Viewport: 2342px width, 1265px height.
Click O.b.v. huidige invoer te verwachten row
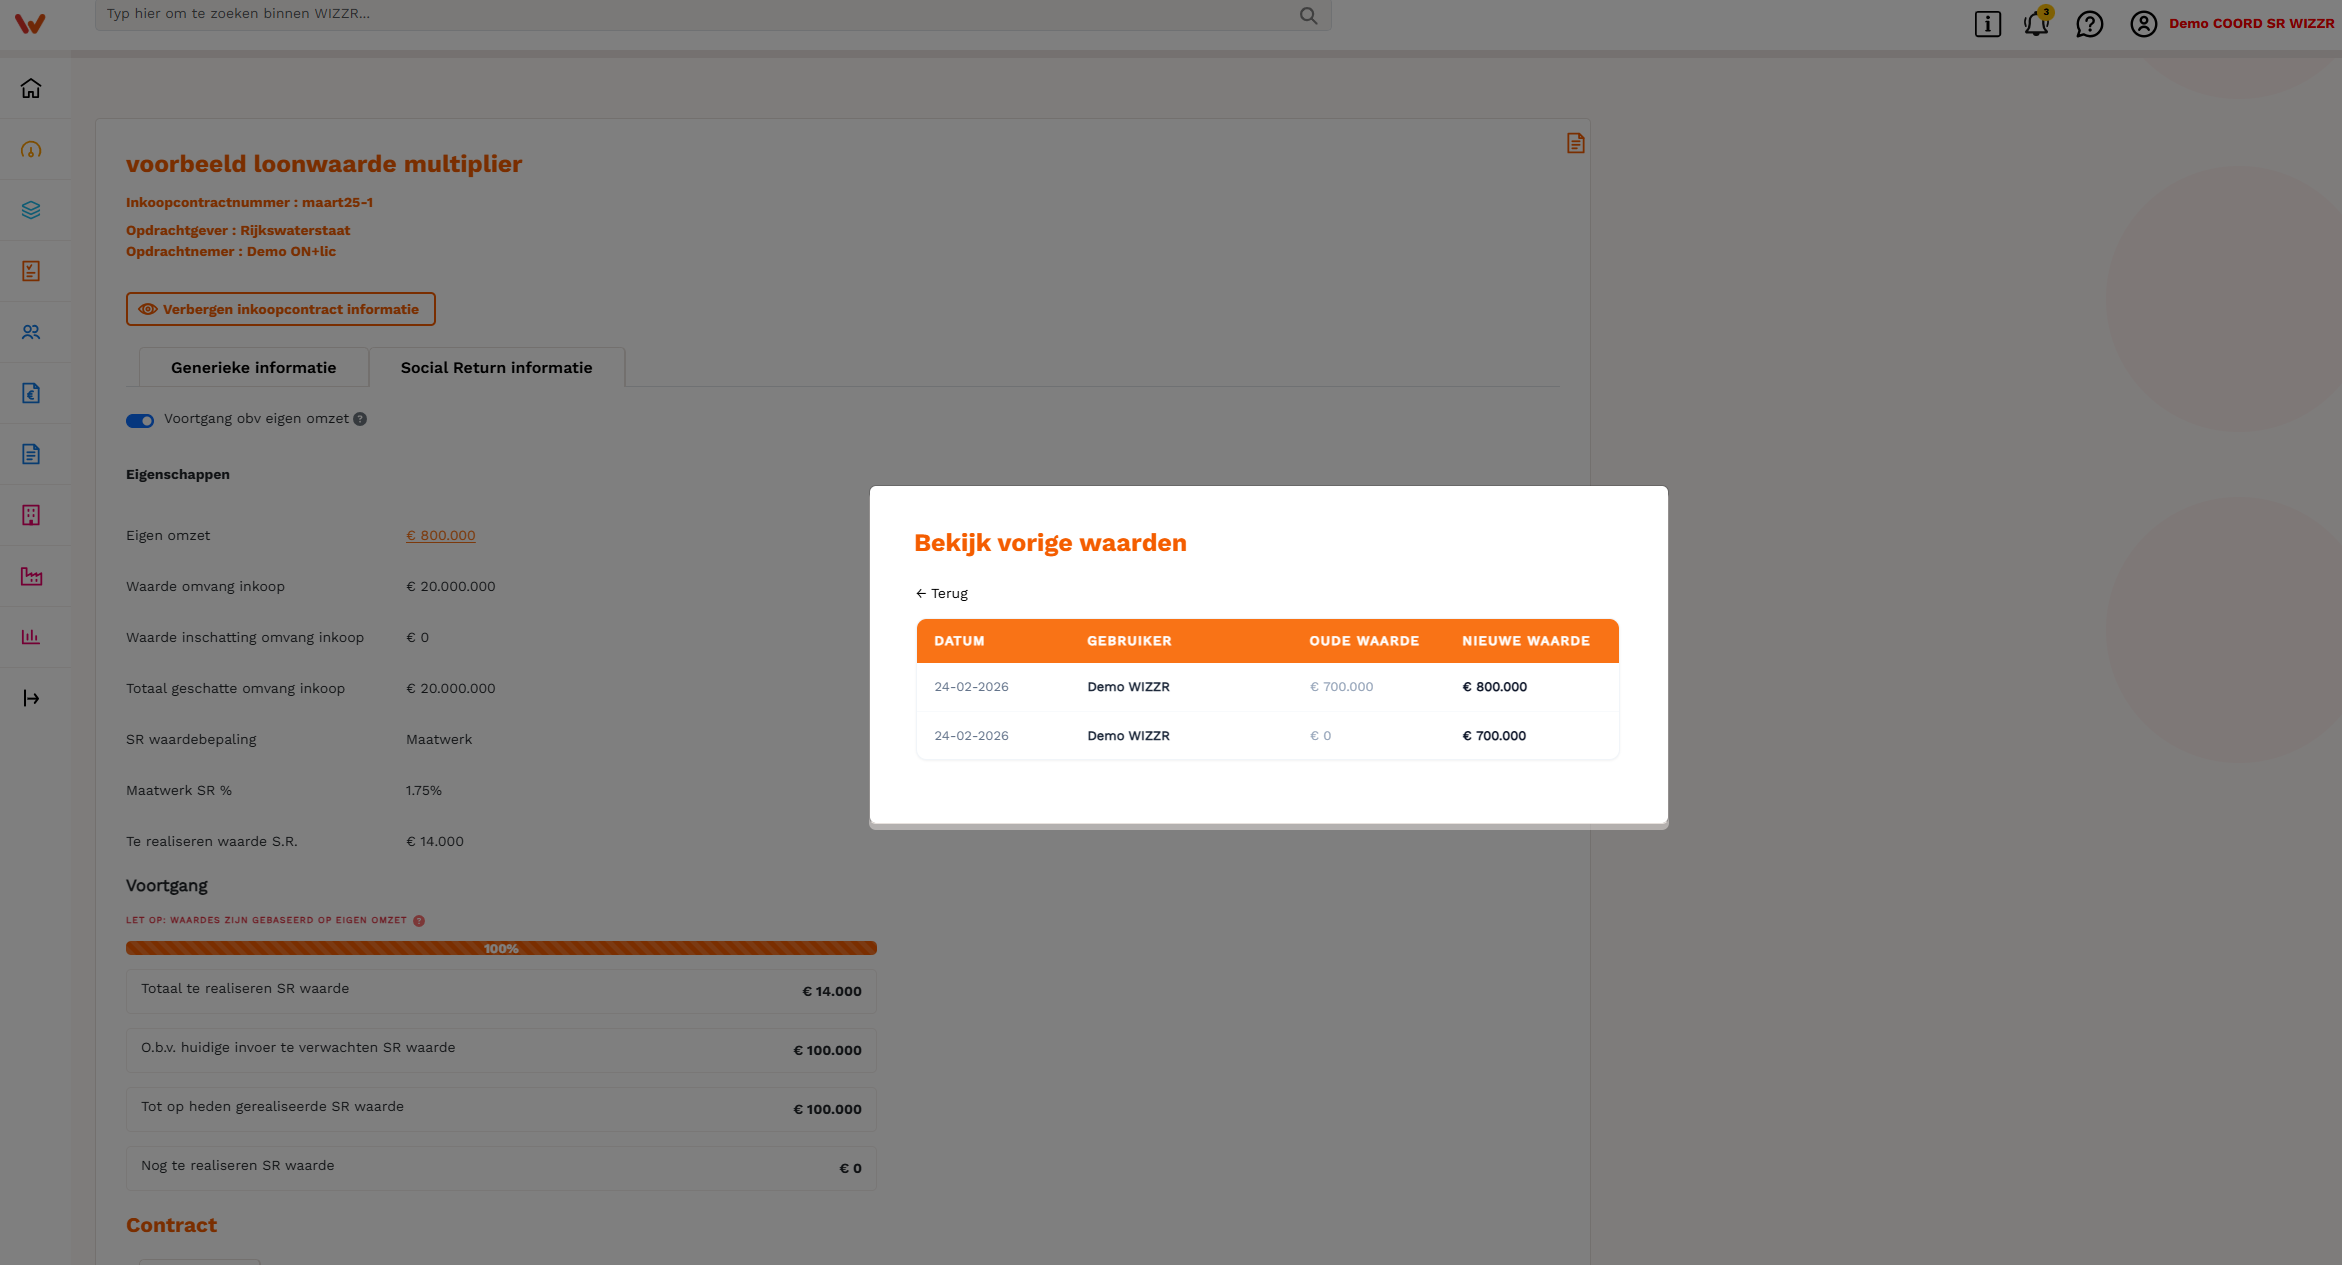click(x=501, y=1050)
